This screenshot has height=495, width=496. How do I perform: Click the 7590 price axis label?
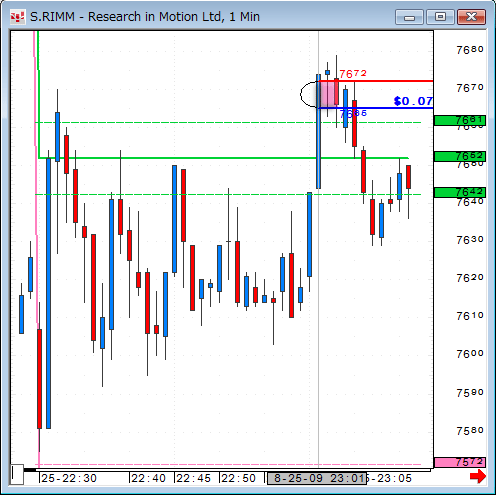[470, 393]
